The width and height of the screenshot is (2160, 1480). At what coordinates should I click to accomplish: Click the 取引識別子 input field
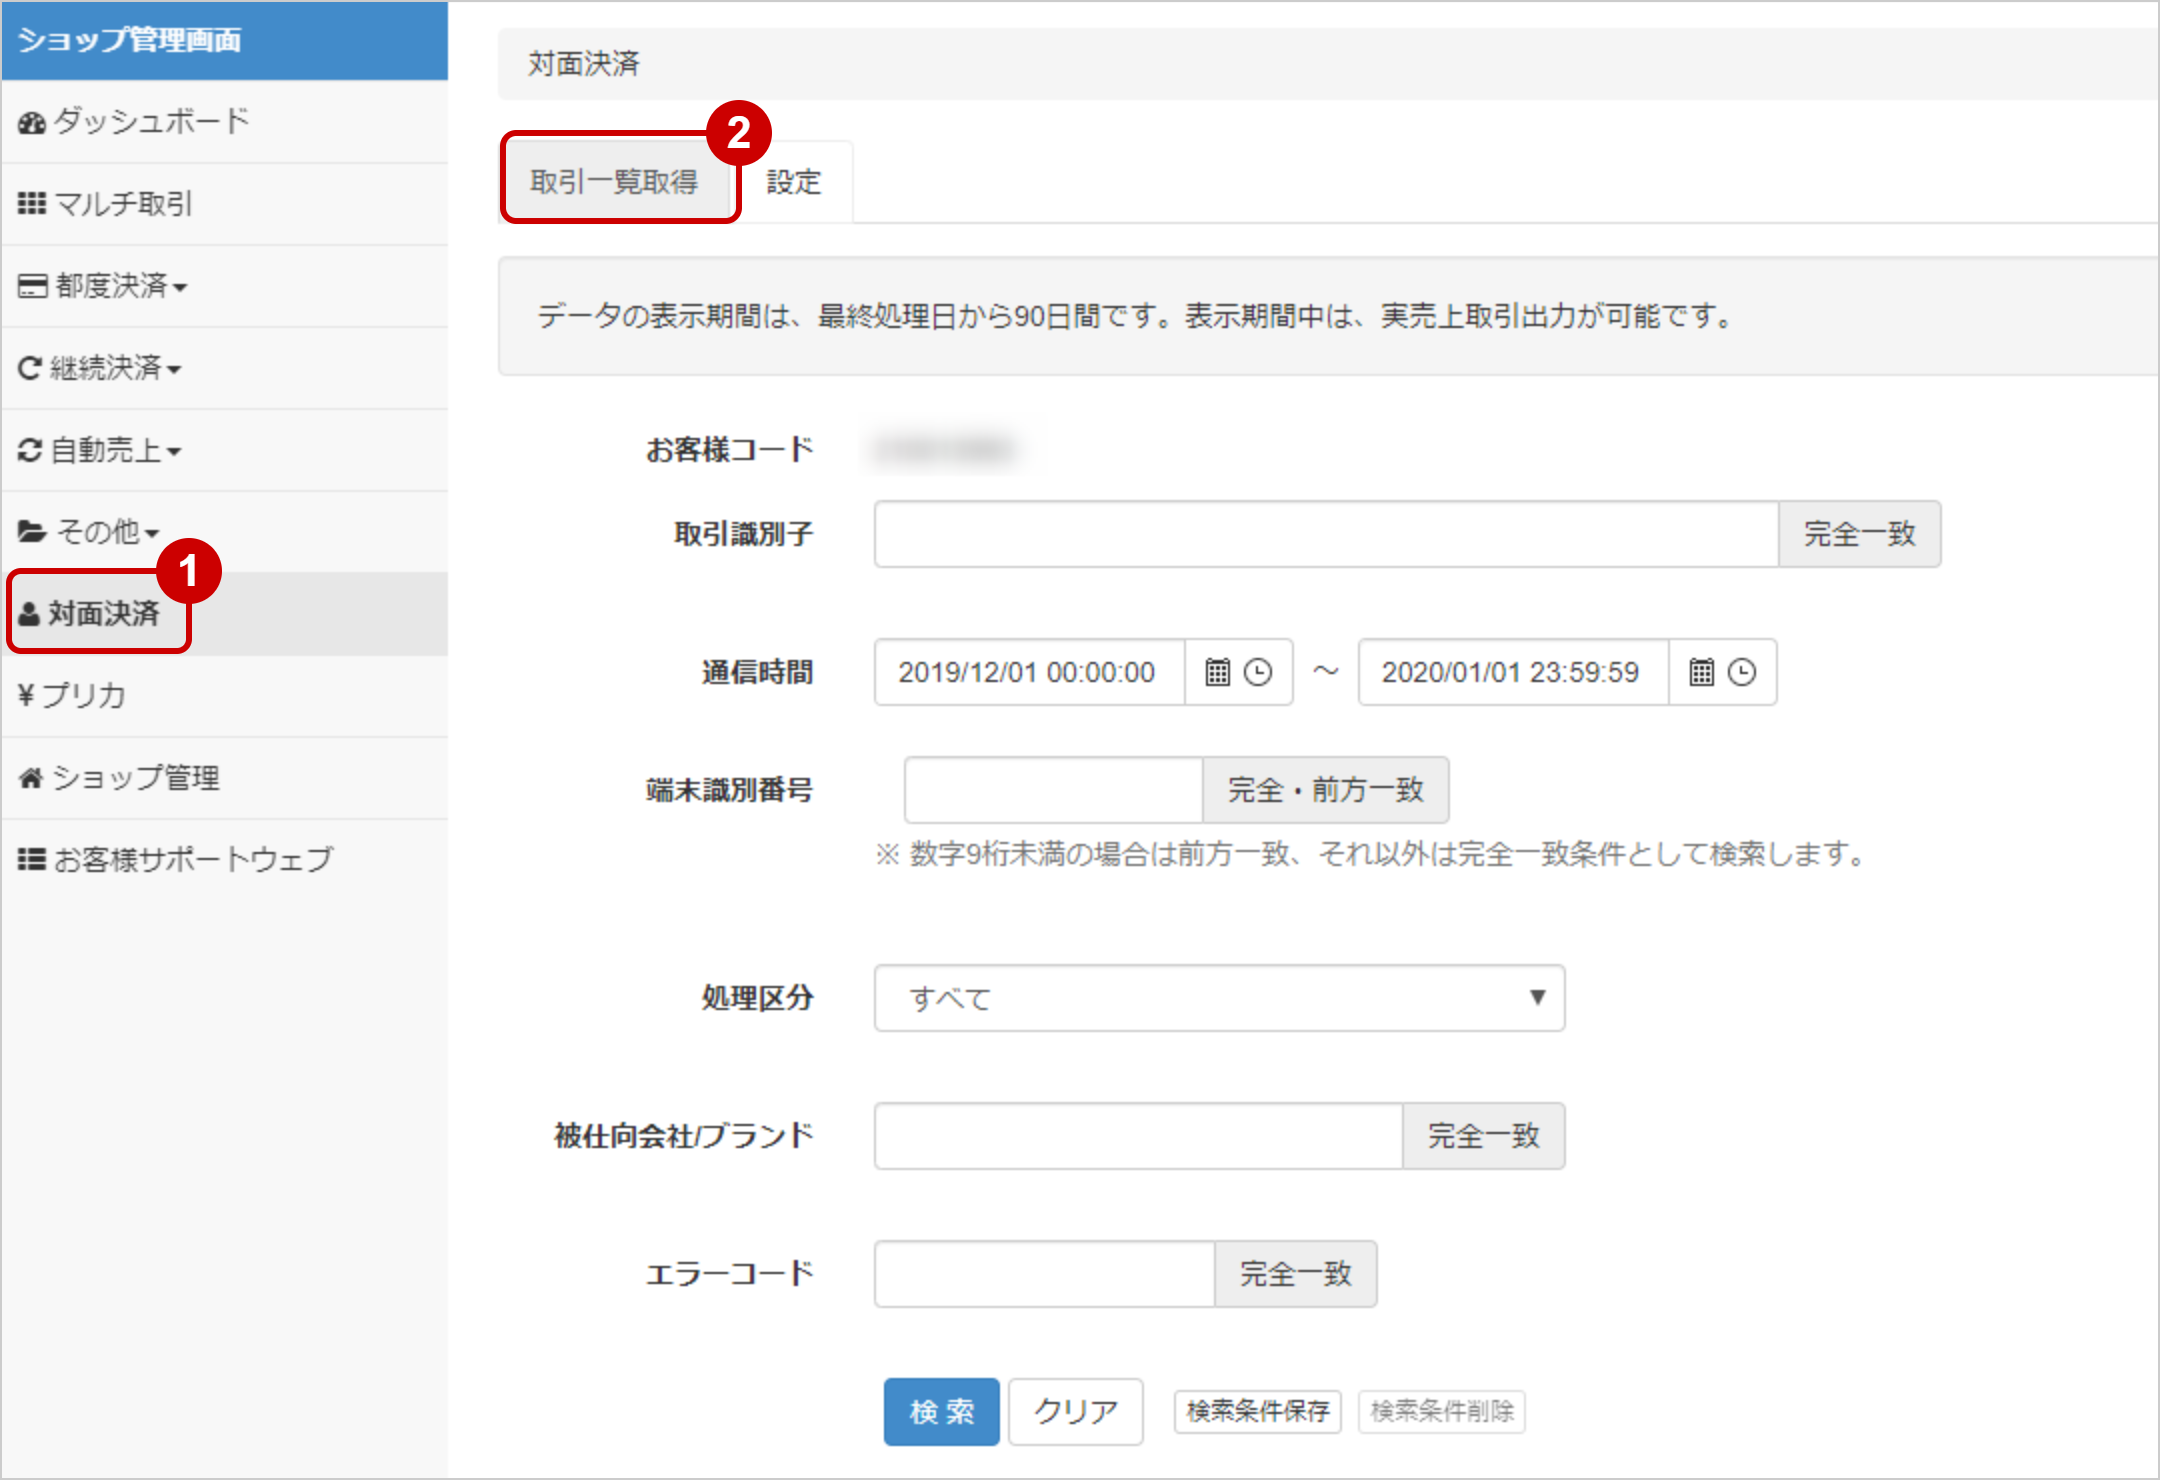[1326, 534]
